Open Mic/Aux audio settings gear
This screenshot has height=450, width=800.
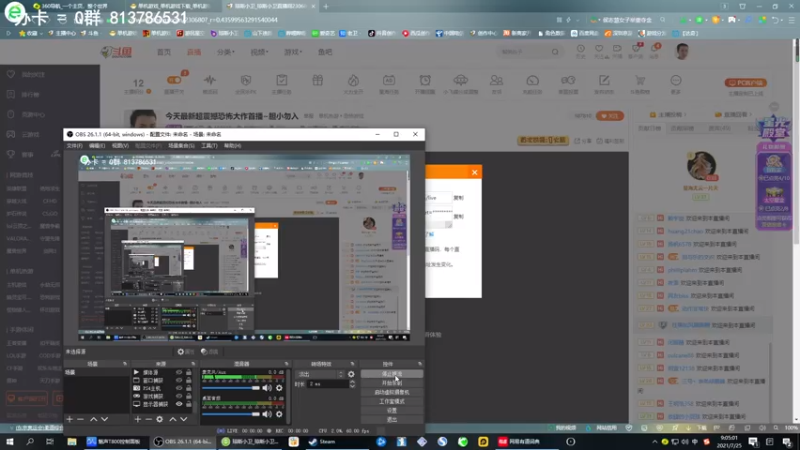(x=279, y=388)
